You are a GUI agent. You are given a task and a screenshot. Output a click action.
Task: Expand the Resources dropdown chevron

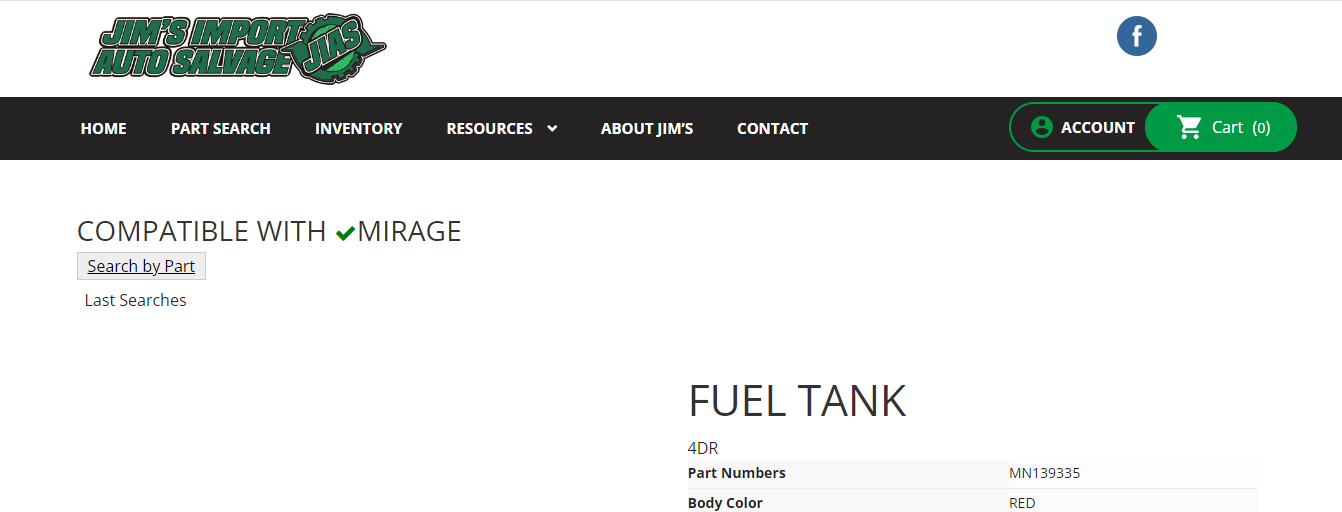(552, 129)
